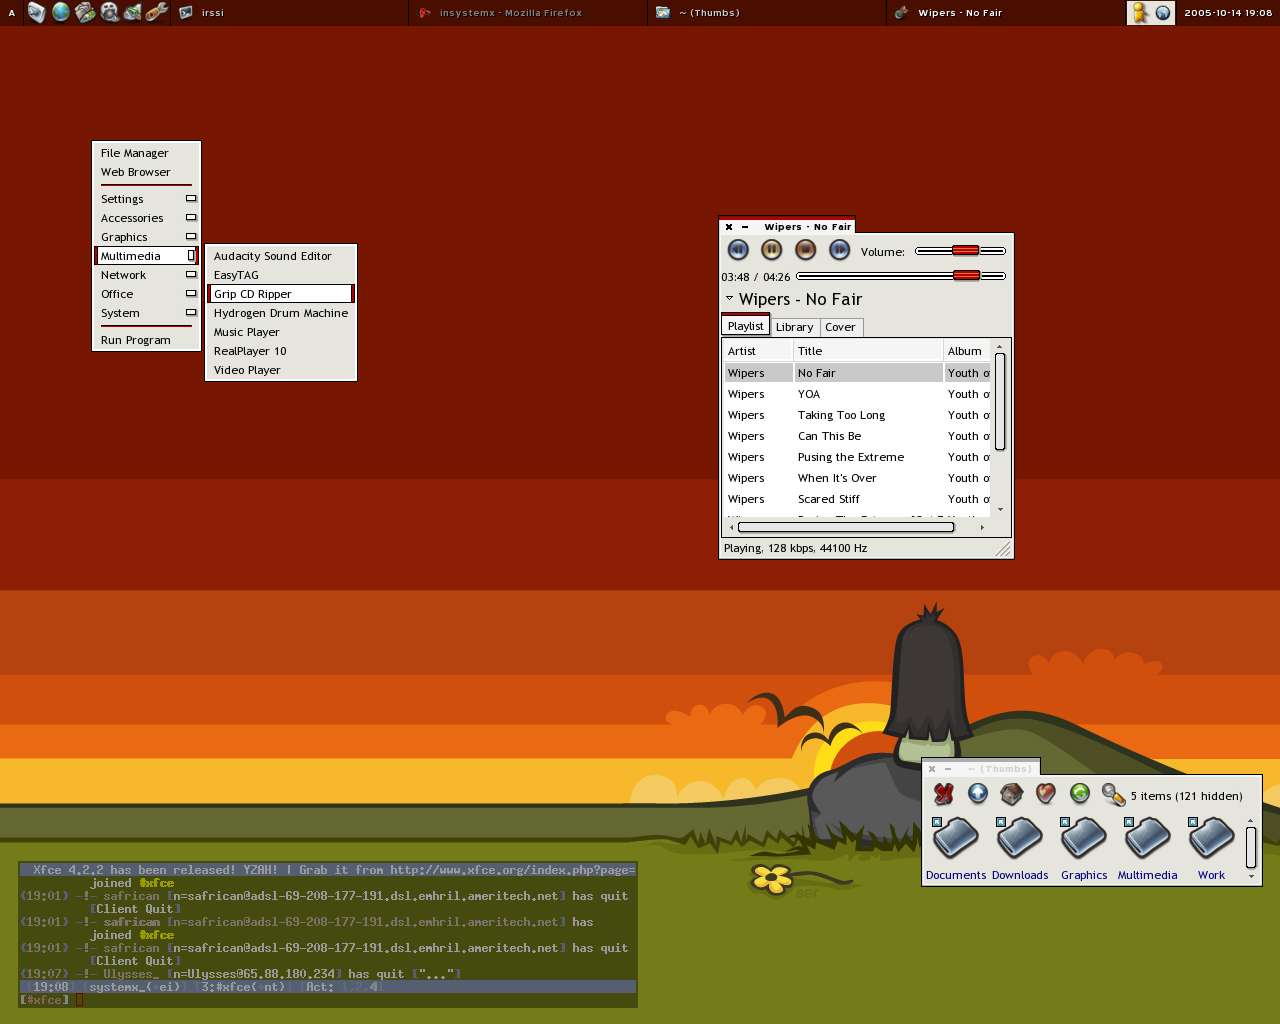The height and width of the screenshot is (1024, 1280).
Task: Adjust the Volume slider in music player
Action: click(x=960, y=251)
